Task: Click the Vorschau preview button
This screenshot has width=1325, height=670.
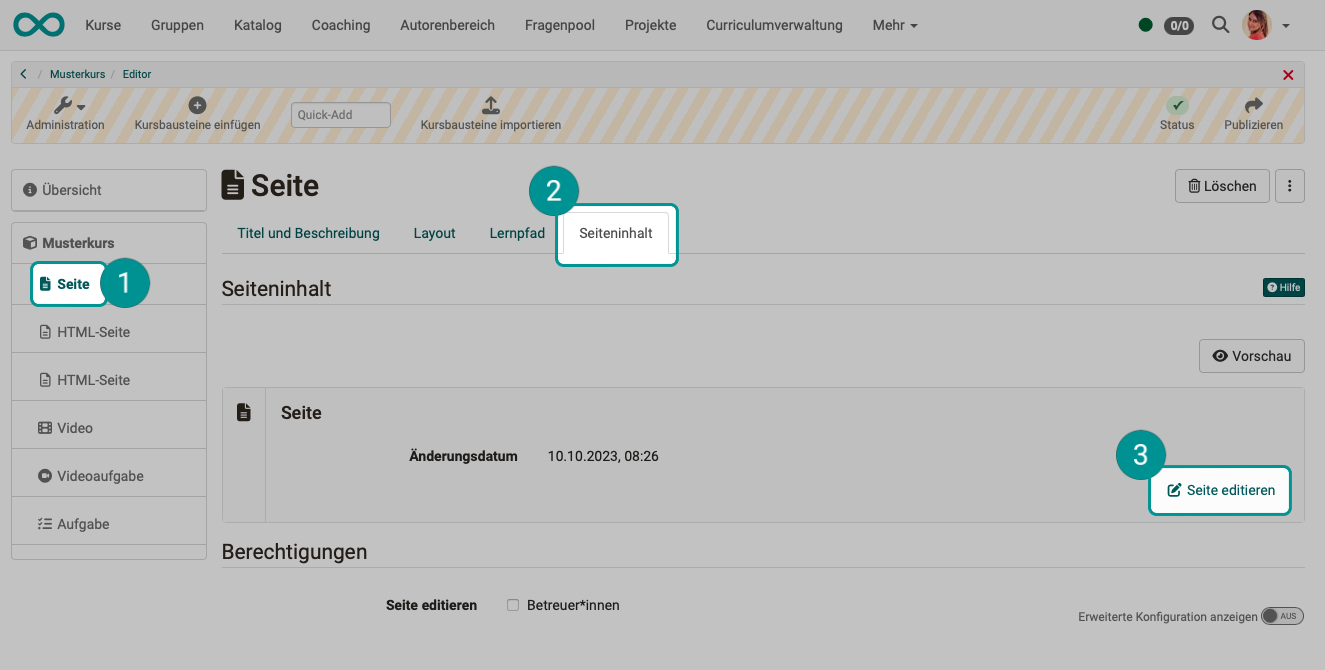Action: point(1251,356)
